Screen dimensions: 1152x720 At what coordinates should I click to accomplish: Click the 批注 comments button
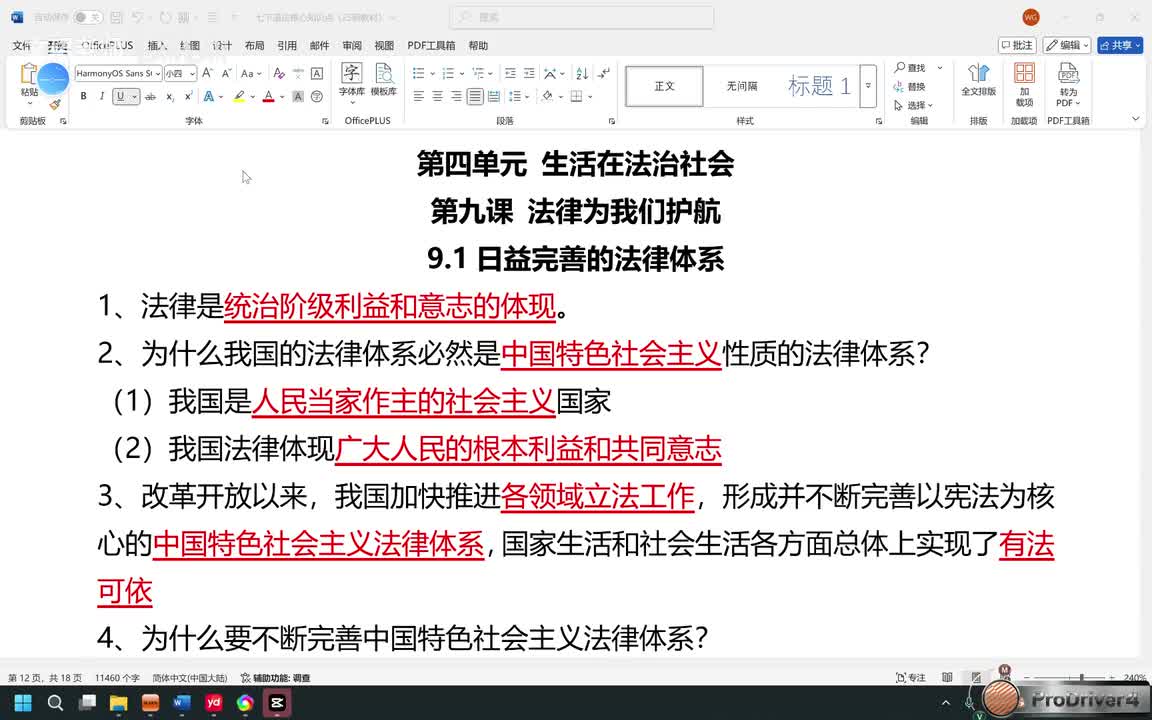[1018, 46]
